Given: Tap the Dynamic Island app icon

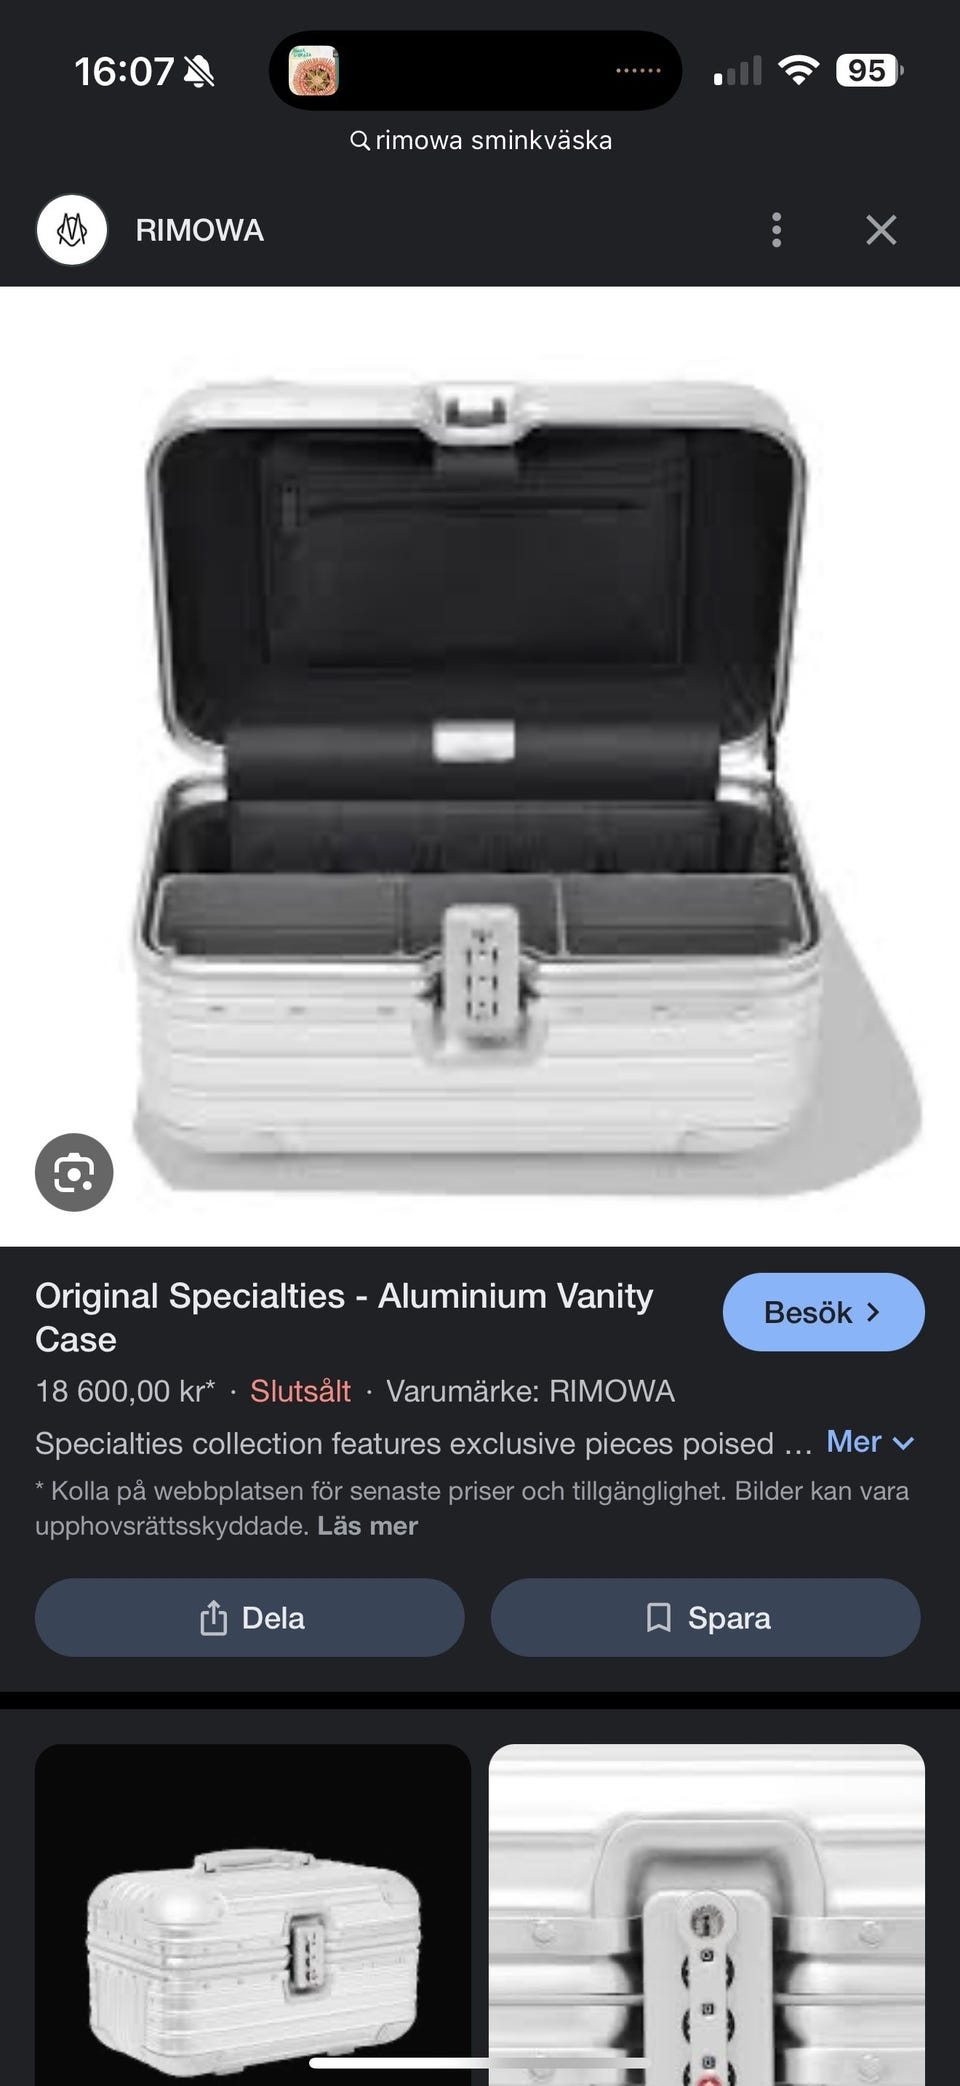Looking at the screenshot, I should tap(314, 71).
